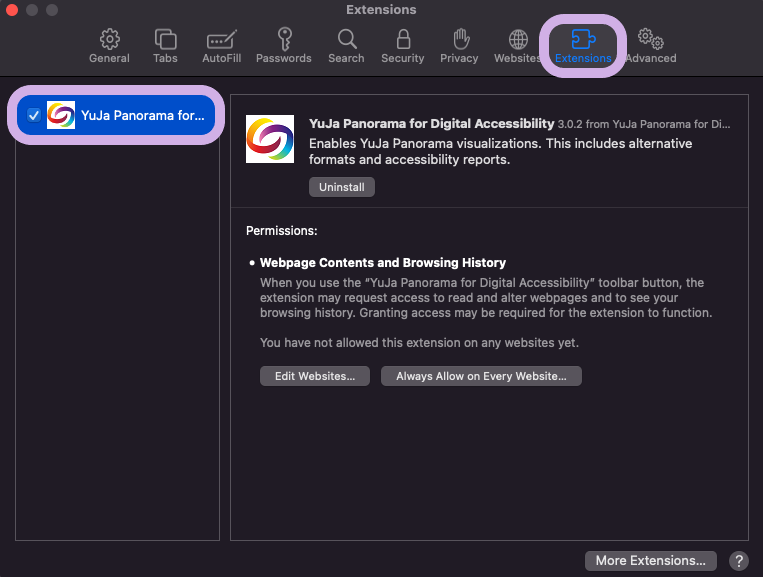Open the Websites preferences pane
This screenshot has height=577, width=763.
[517, 46]
